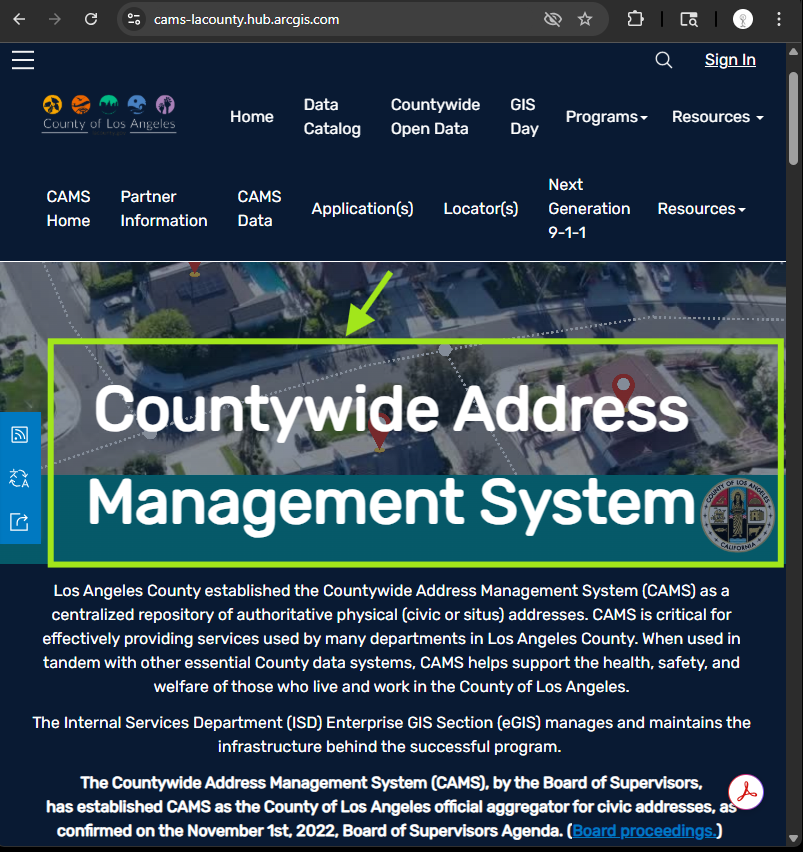The width and height of the screenshot is (803, 852).
Task: Bookmark this page with the star icon
Action: (585, 19)
